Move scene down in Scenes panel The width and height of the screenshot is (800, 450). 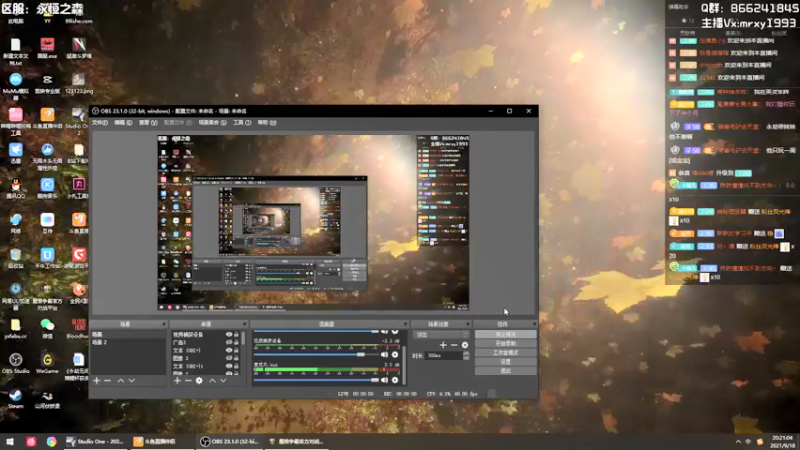[x=132, y=381]
